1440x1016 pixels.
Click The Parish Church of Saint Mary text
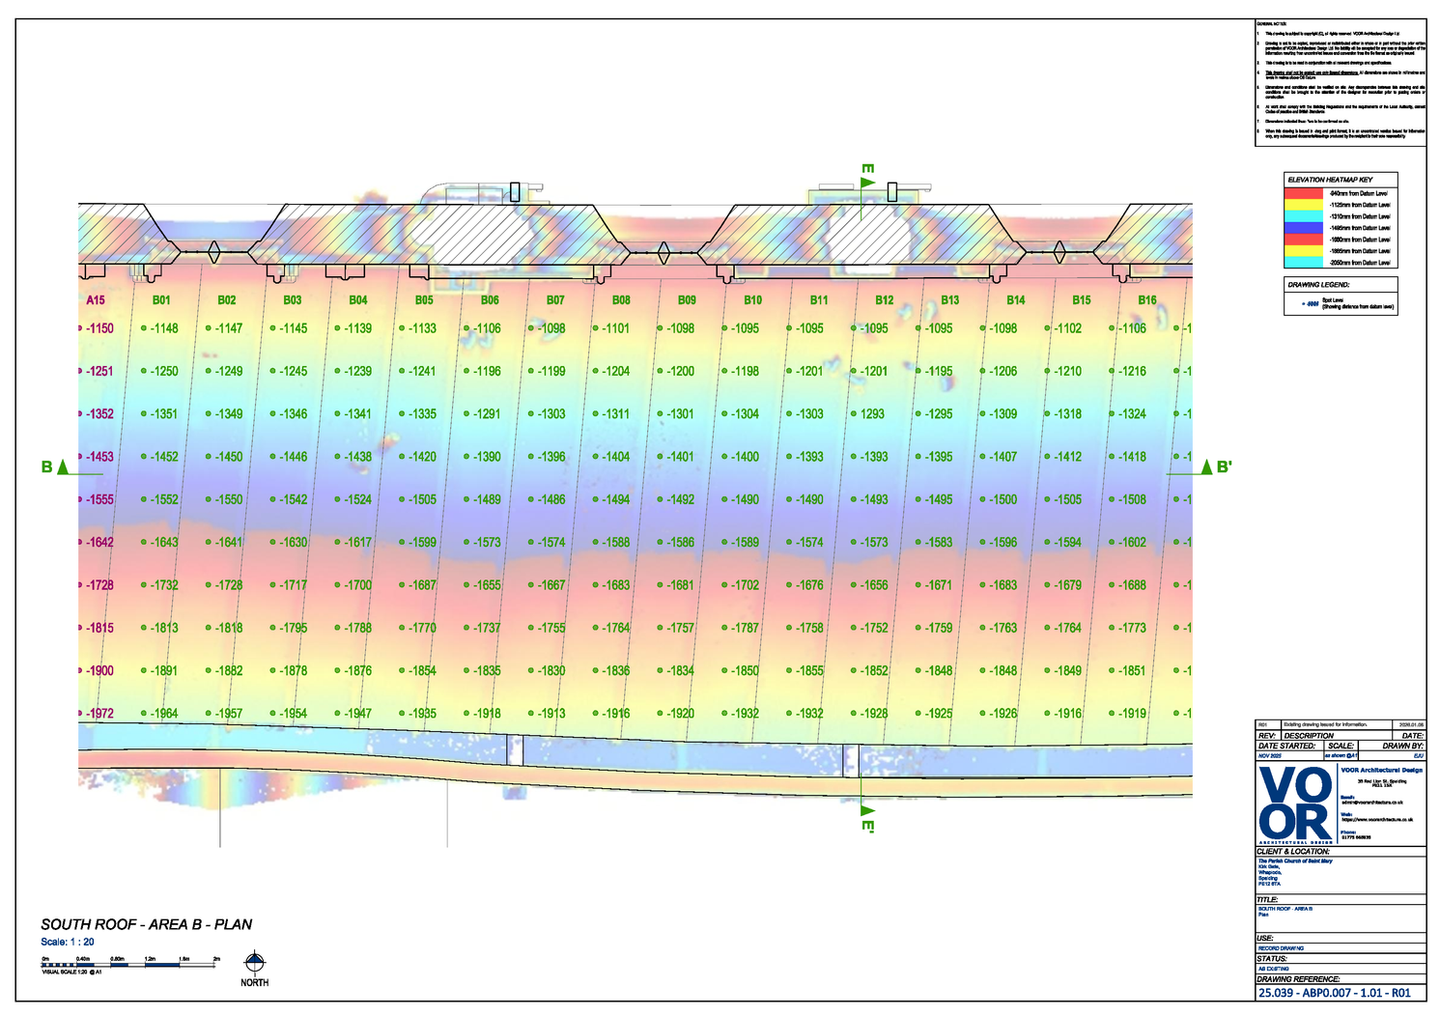(x=1295, y=860)
